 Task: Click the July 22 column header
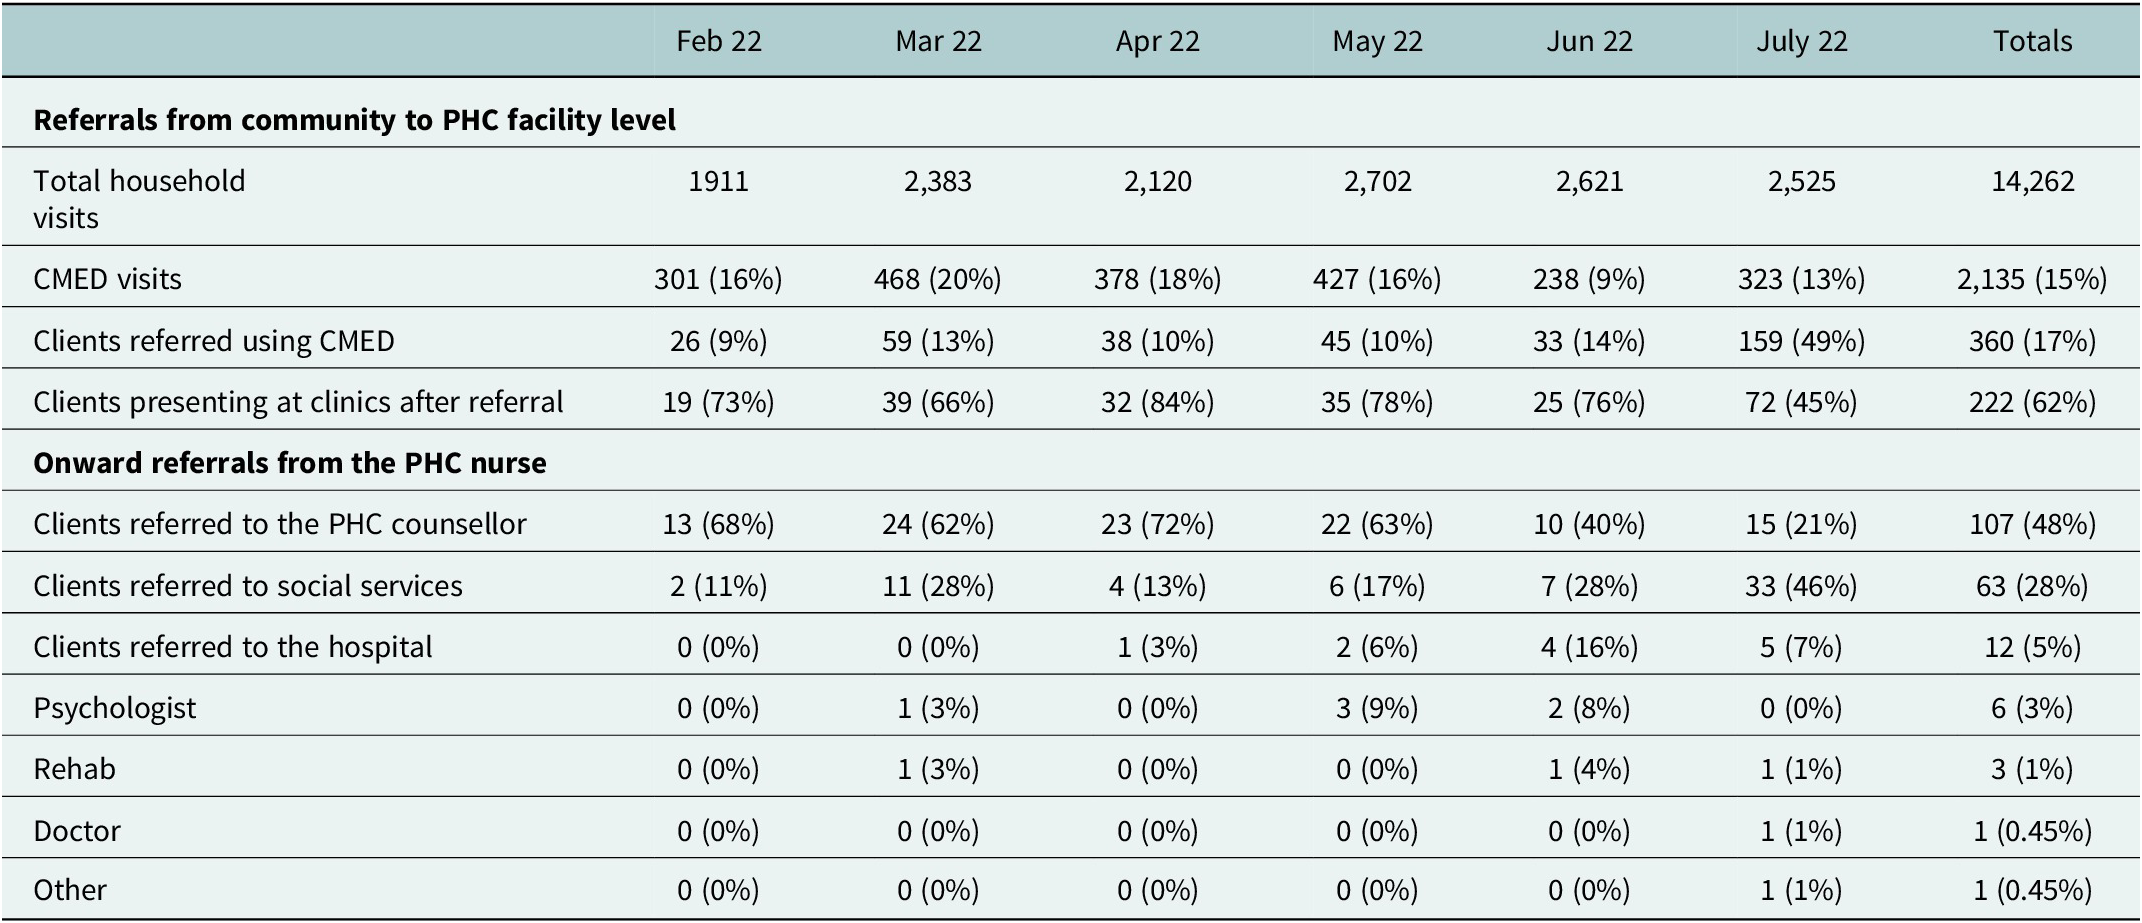(1801, 41)
